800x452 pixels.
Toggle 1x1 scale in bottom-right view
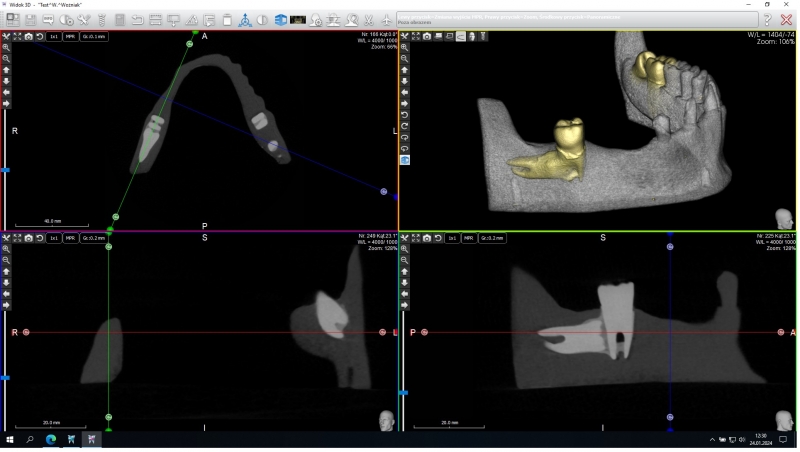click(453, 238)
